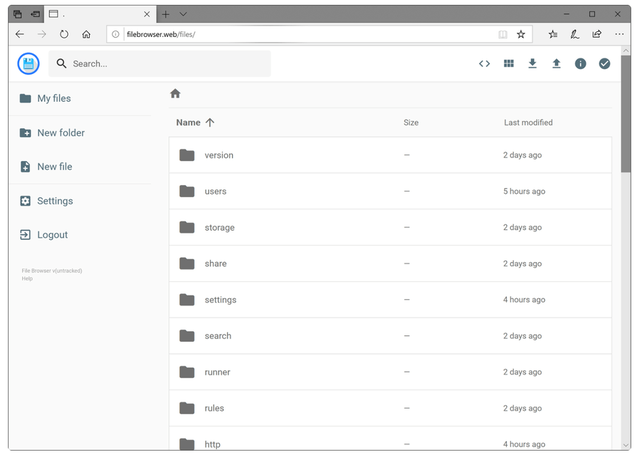Image resolution: width=640 pixels, height=455 pixels.
Task: Click the browser share icon
Action: click(x=597, y=34)
